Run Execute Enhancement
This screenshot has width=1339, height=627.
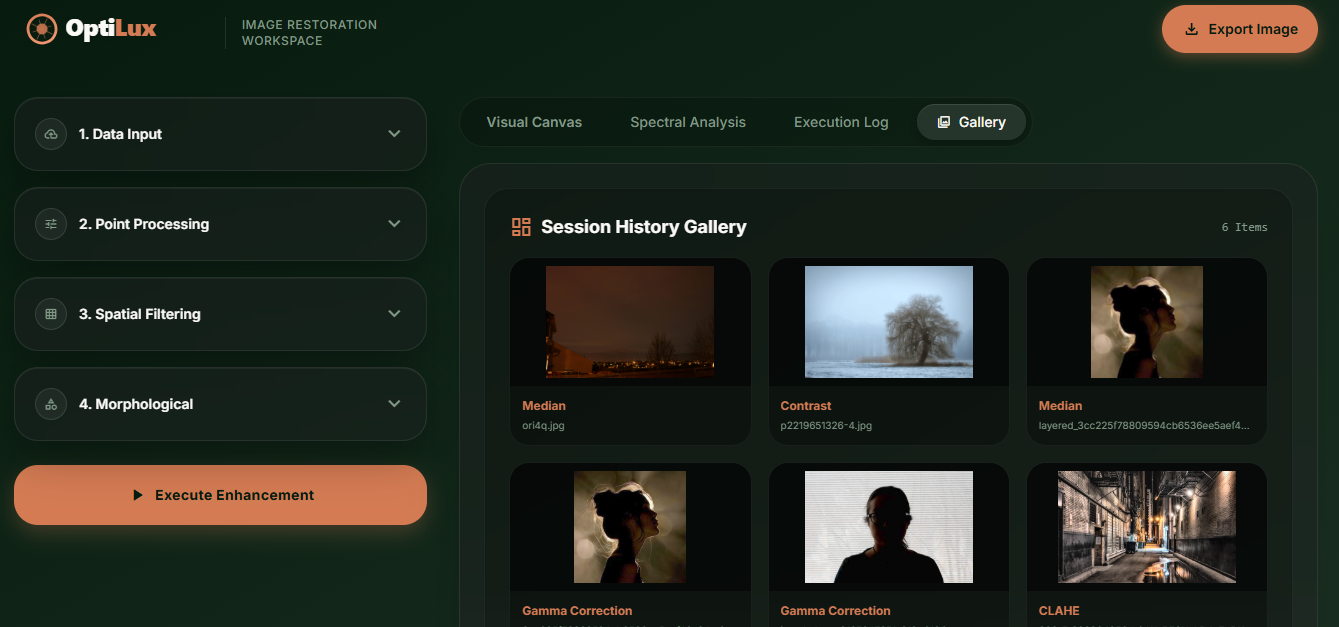tap(220, 495)
